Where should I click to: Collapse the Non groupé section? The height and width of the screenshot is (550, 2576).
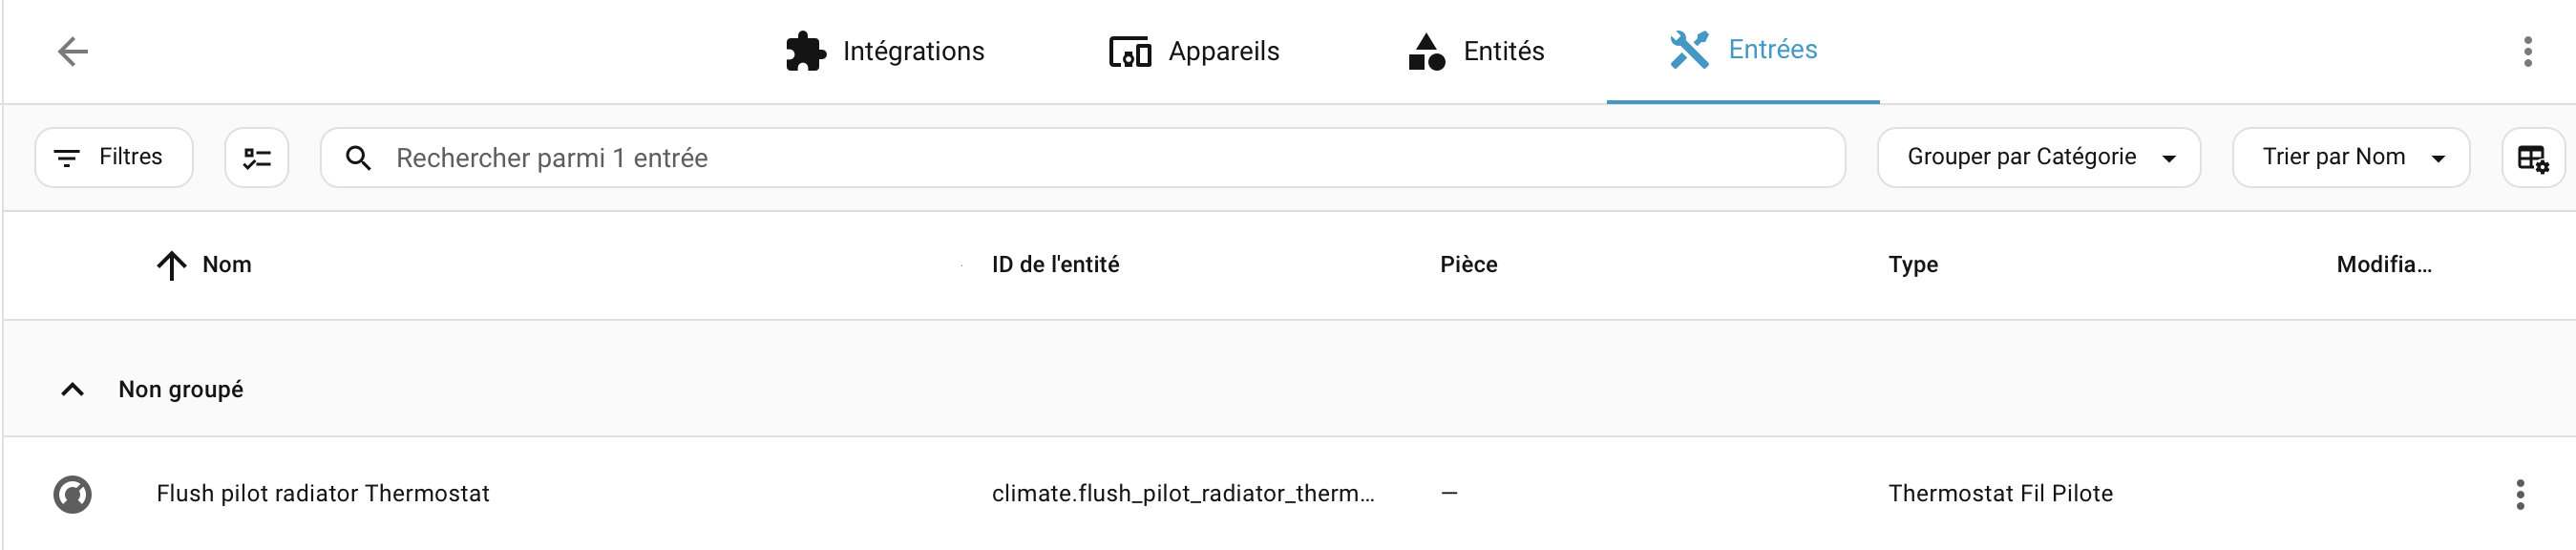click(72, 389)
